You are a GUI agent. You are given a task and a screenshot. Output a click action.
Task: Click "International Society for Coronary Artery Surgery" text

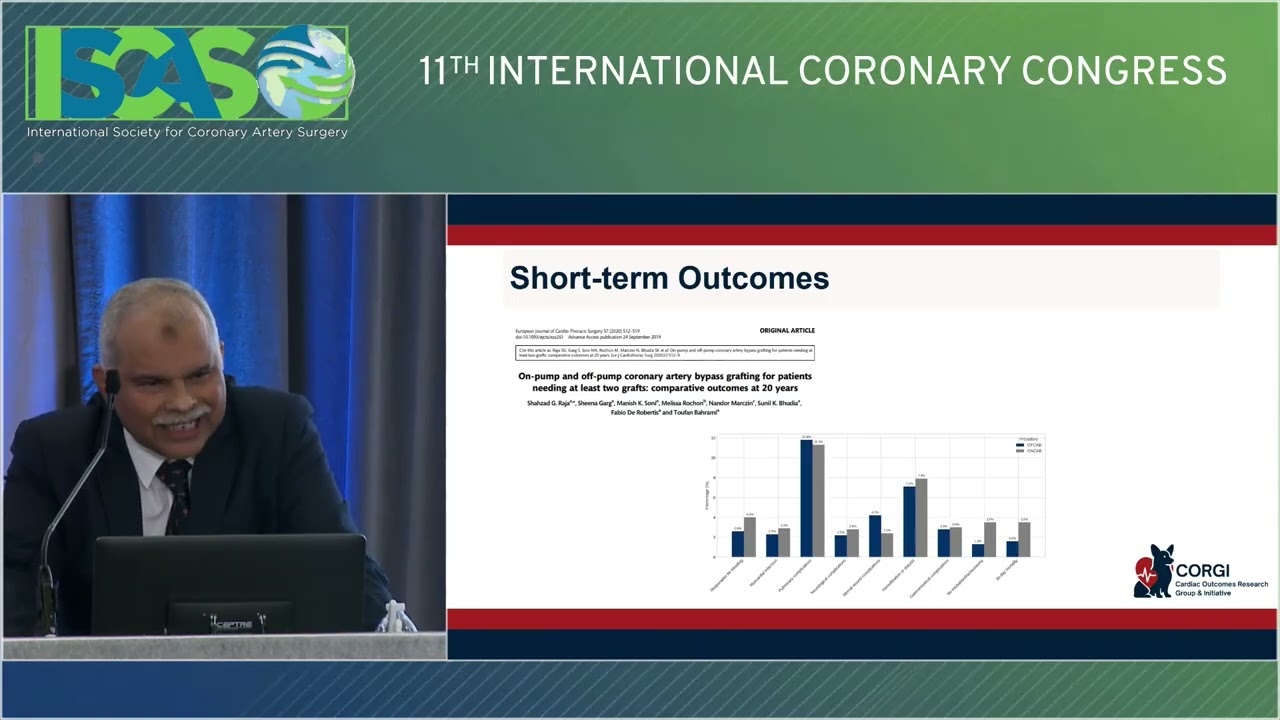(187, 132)
